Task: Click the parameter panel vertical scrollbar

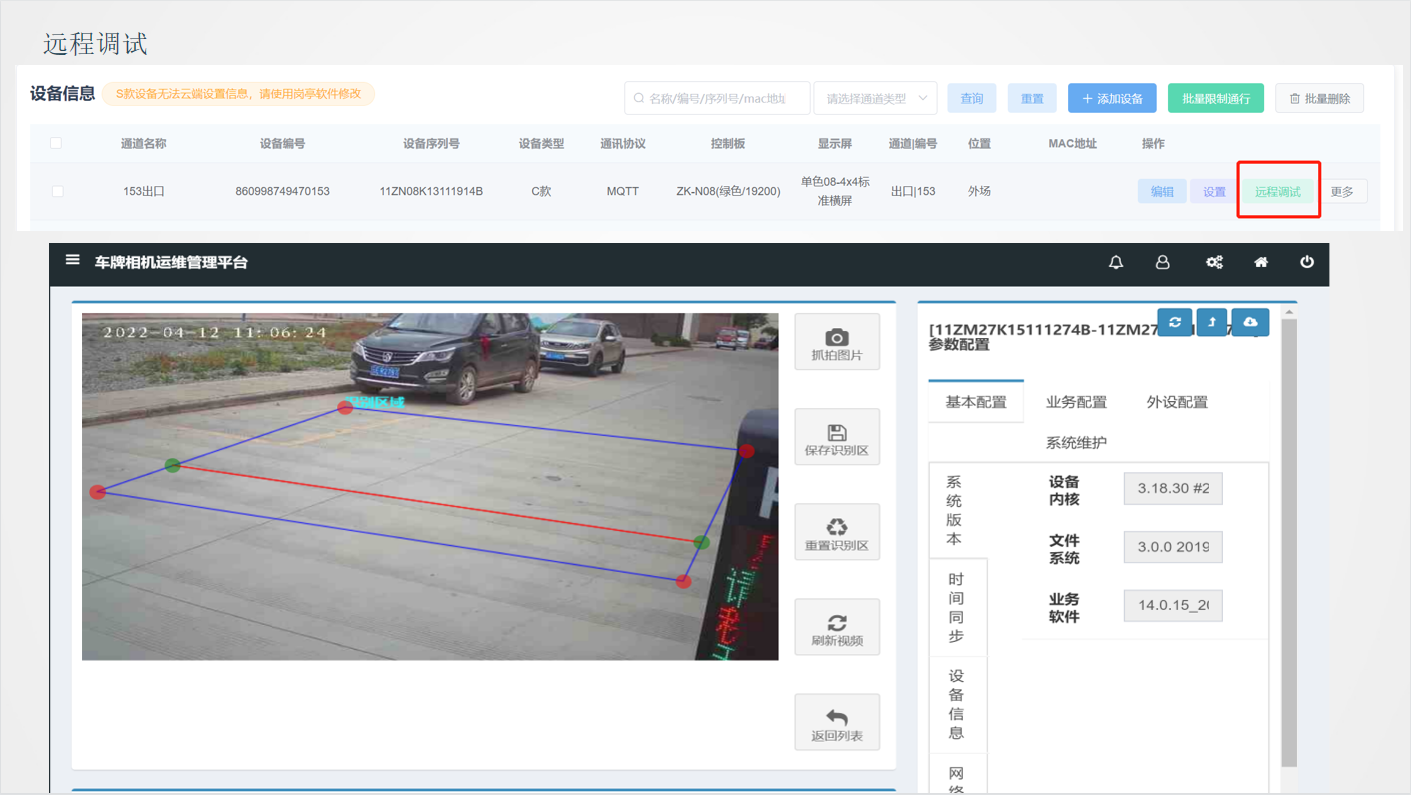Action: point(1289,542)
